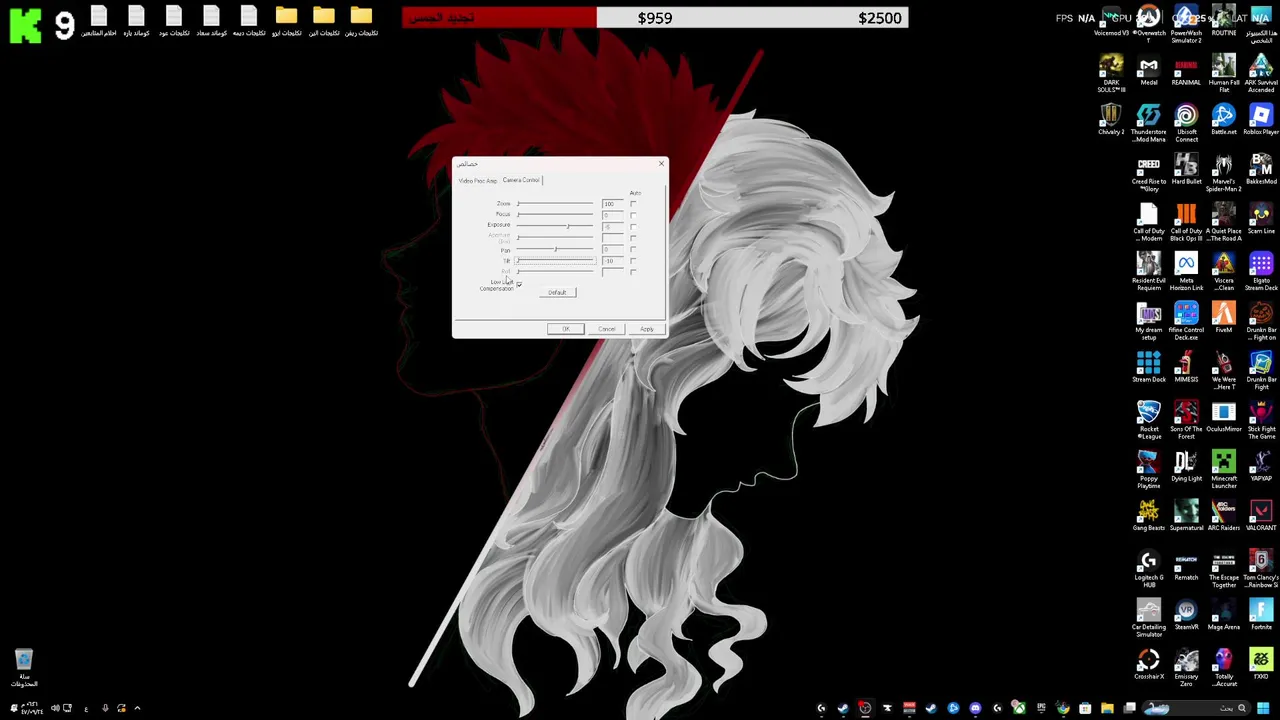Screen dimensions: 1280x720
Task: Launch the Medal desktop shortcut
Action: [1148, 70]
